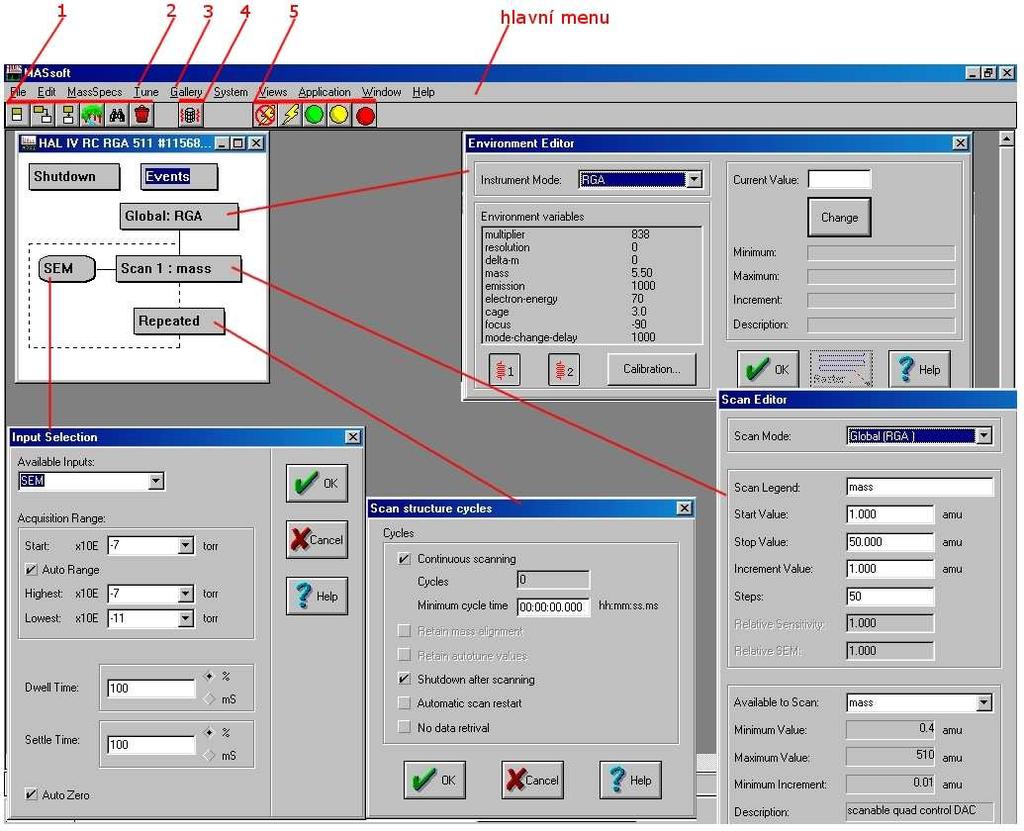Image resolution: width=1024 pixels, height=831 pixels.
Task: Click Help in Environment Editor
Action: 919,369
